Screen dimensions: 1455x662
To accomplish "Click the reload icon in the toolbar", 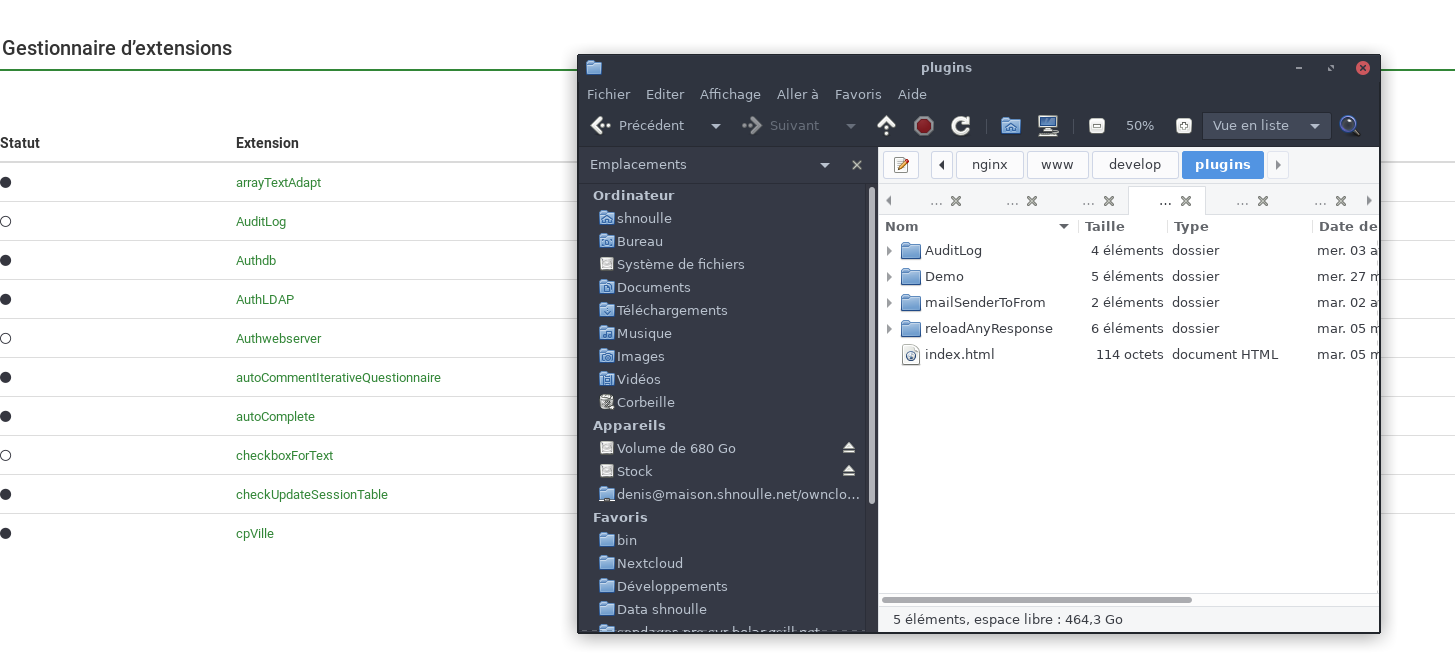I will pos(960,126).
